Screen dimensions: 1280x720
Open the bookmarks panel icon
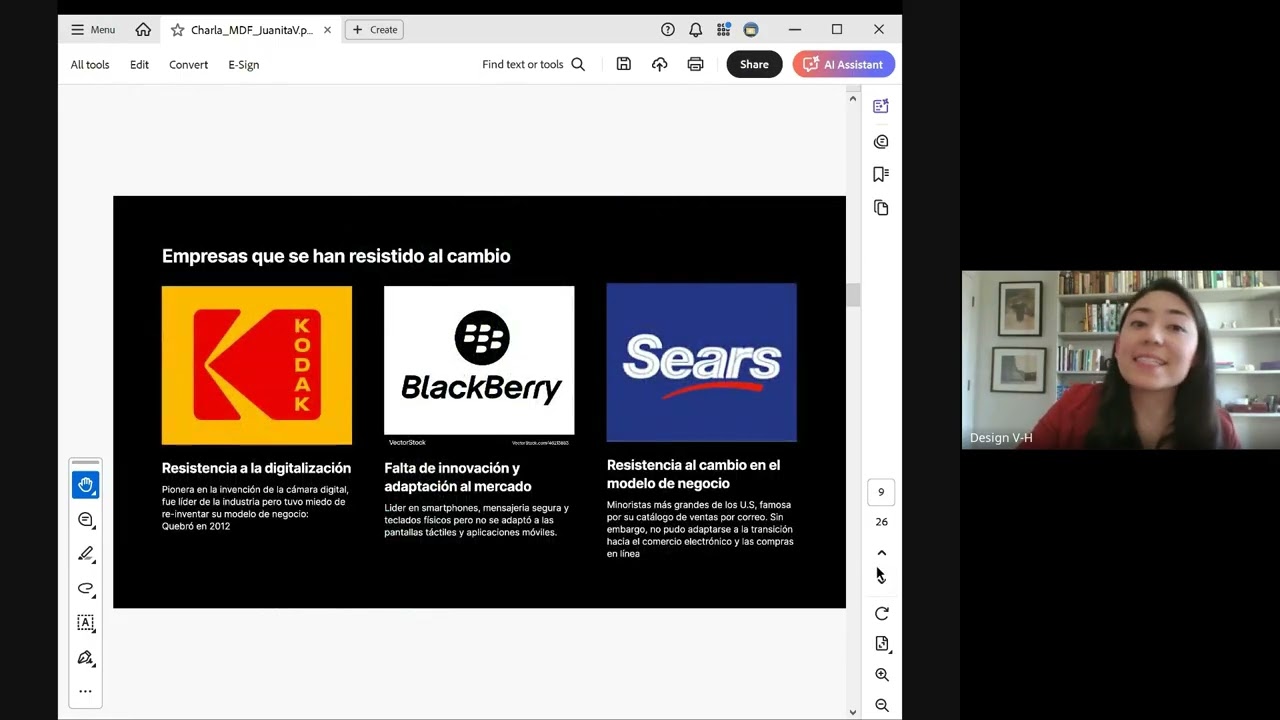(x=881, y=174)
